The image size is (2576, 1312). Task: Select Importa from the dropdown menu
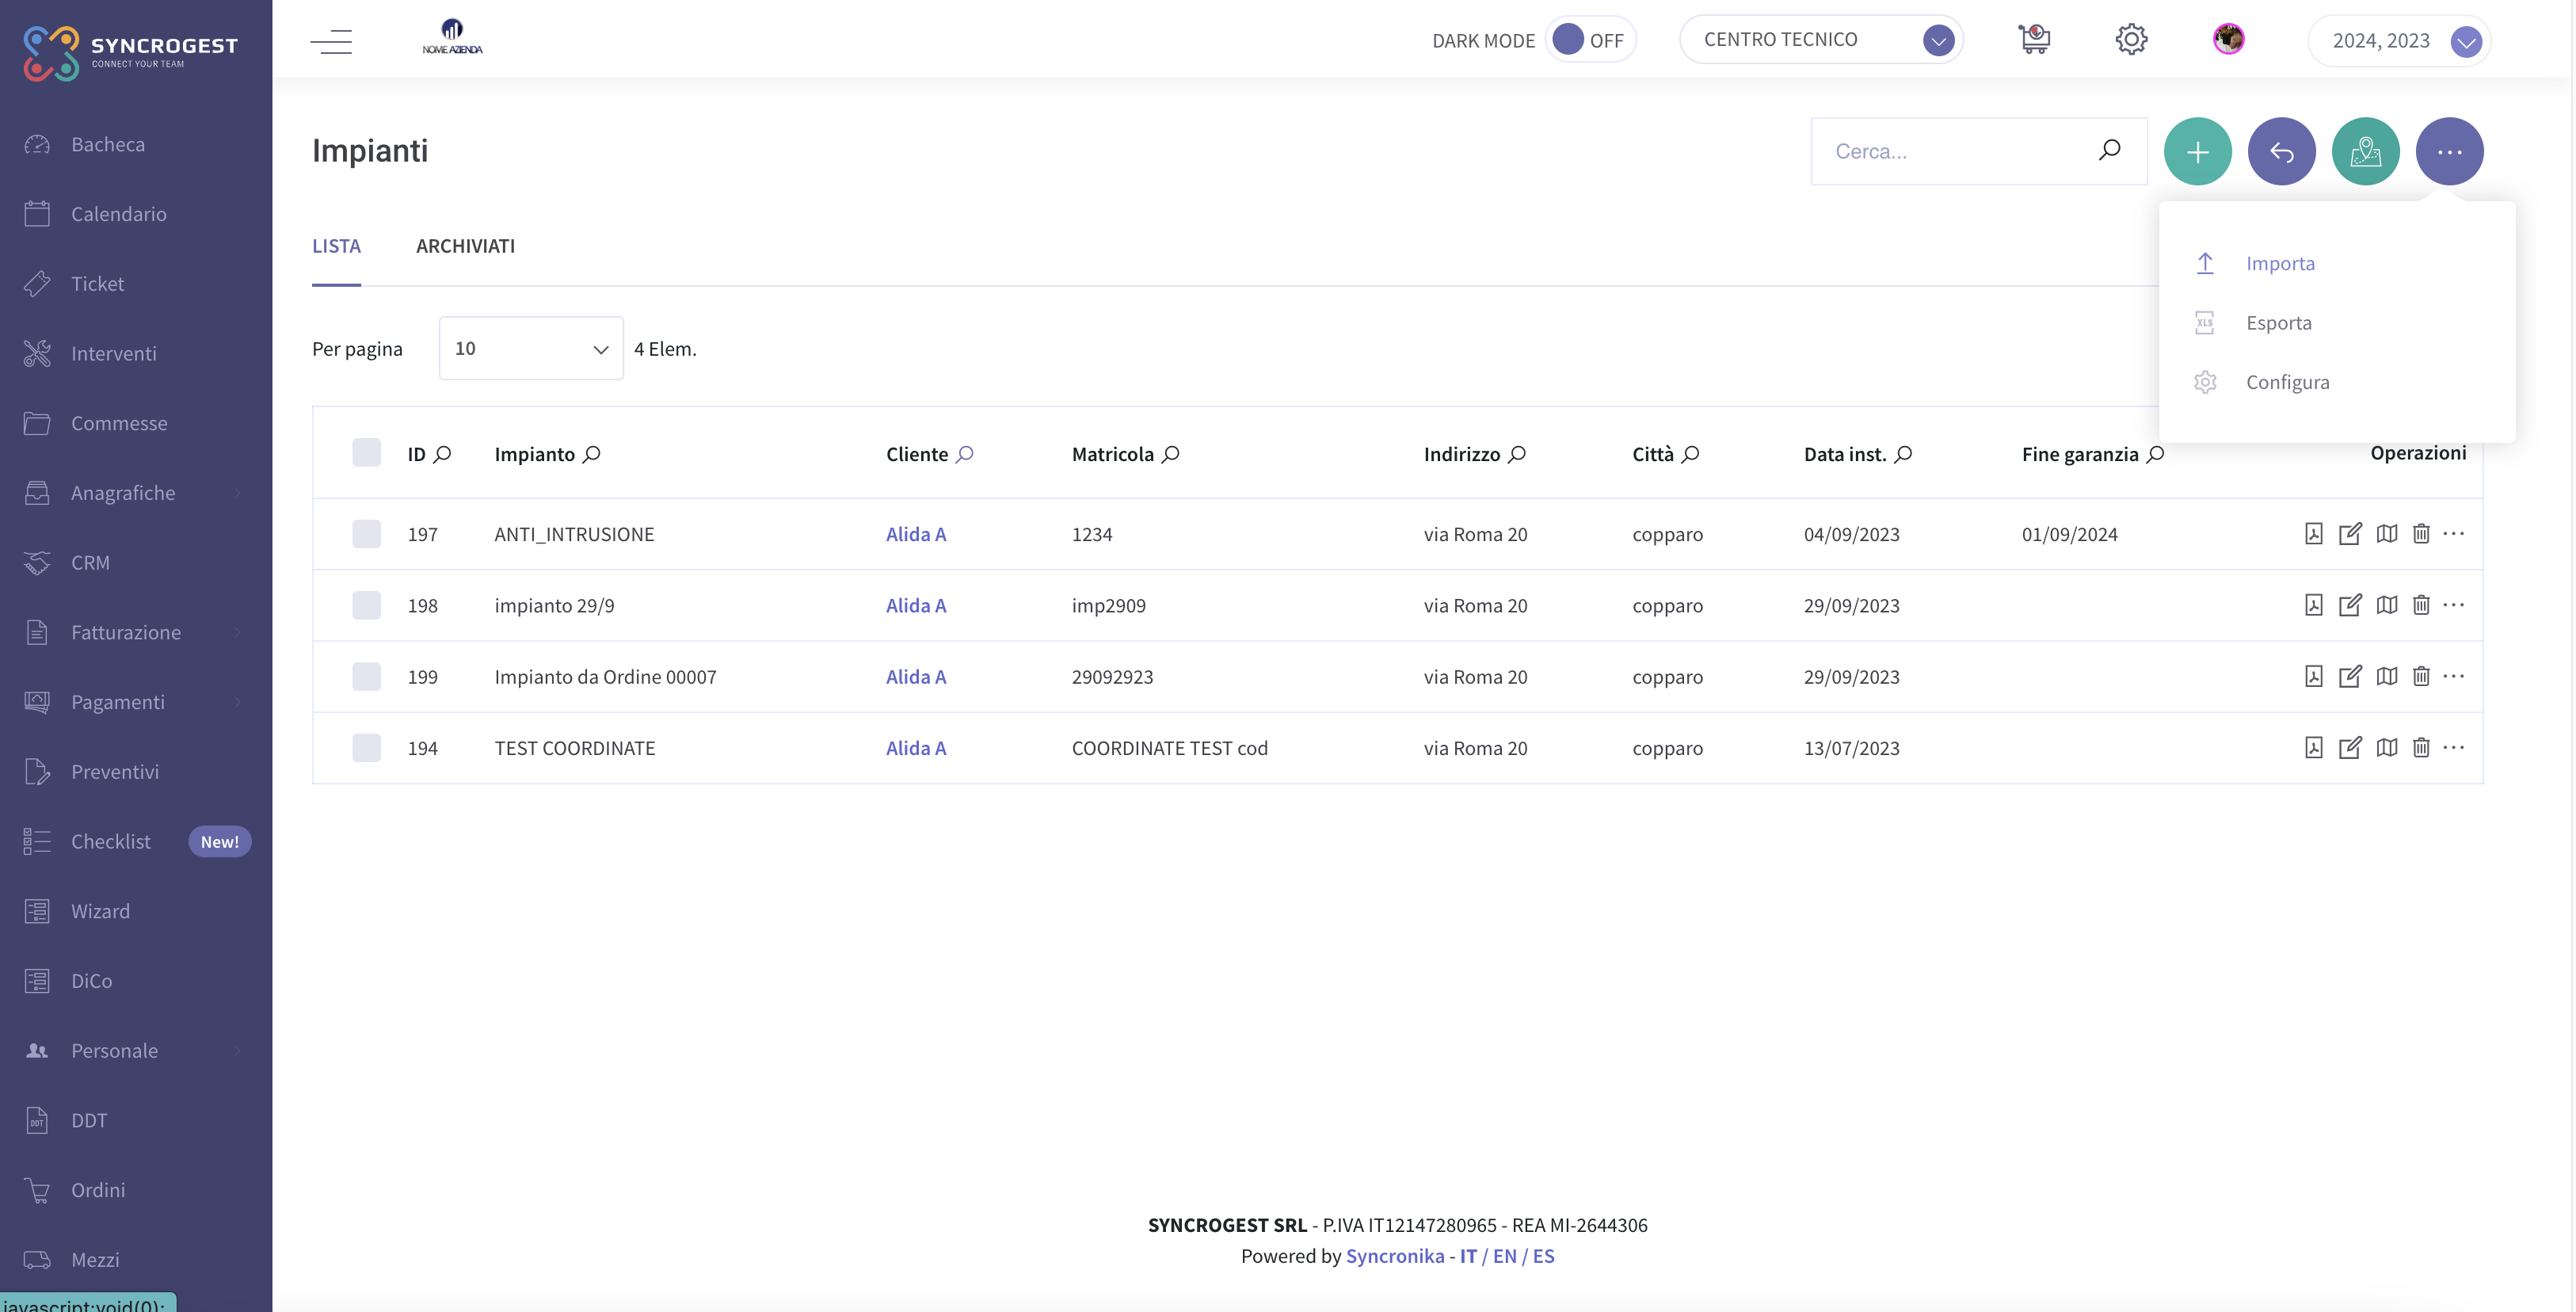coord(2279,263)
